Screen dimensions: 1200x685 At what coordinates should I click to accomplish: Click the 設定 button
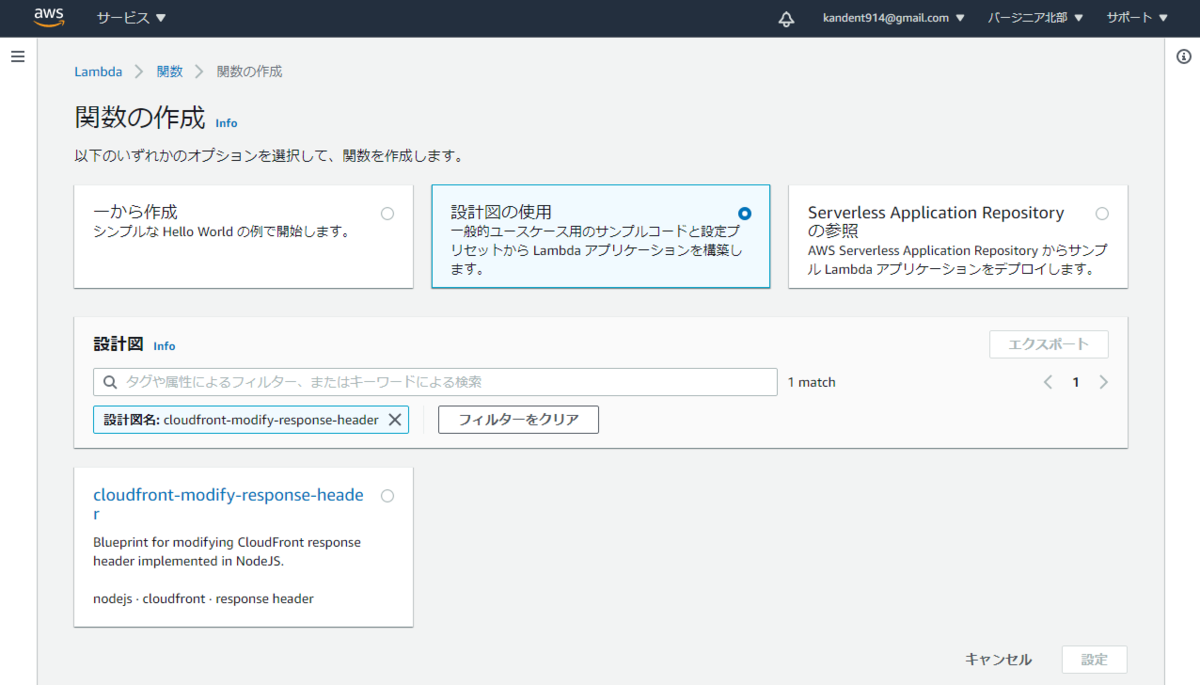tap(1094, 660)
